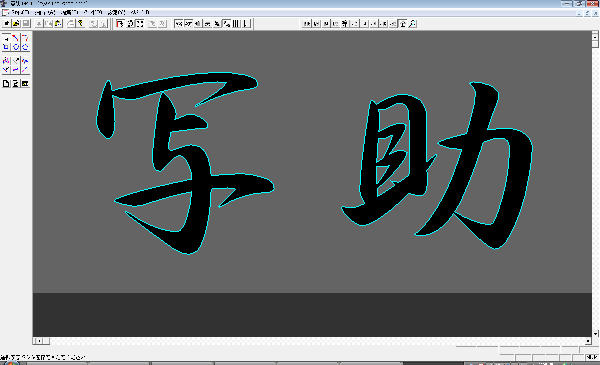Click the New file toolbar icon
600x365 pixels.
click(x=7, y=24)
